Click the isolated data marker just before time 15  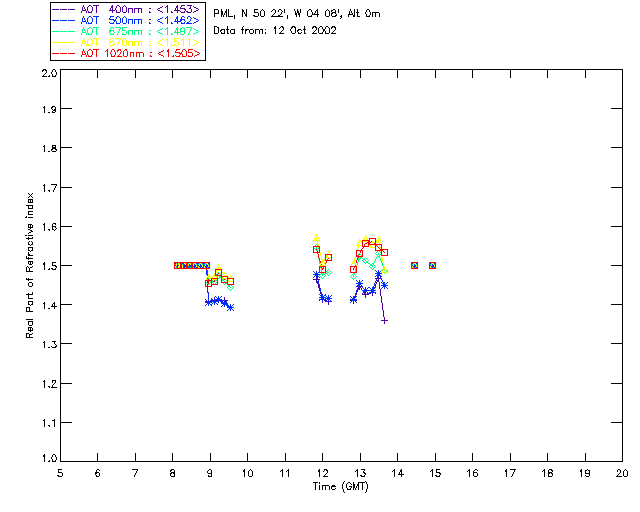(432, 265)
